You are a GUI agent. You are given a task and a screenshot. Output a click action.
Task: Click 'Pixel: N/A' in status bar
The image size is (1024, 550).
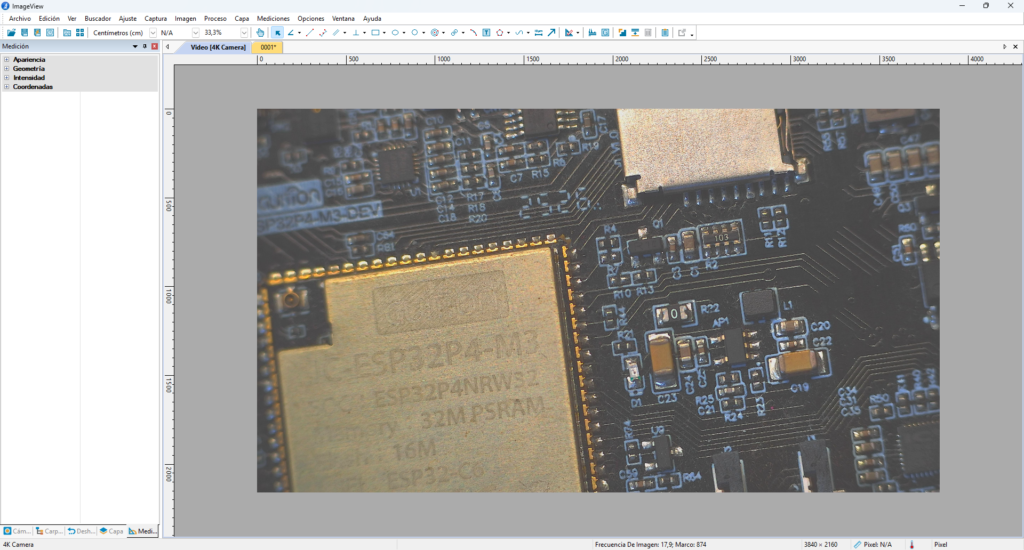tap(877, 544)
